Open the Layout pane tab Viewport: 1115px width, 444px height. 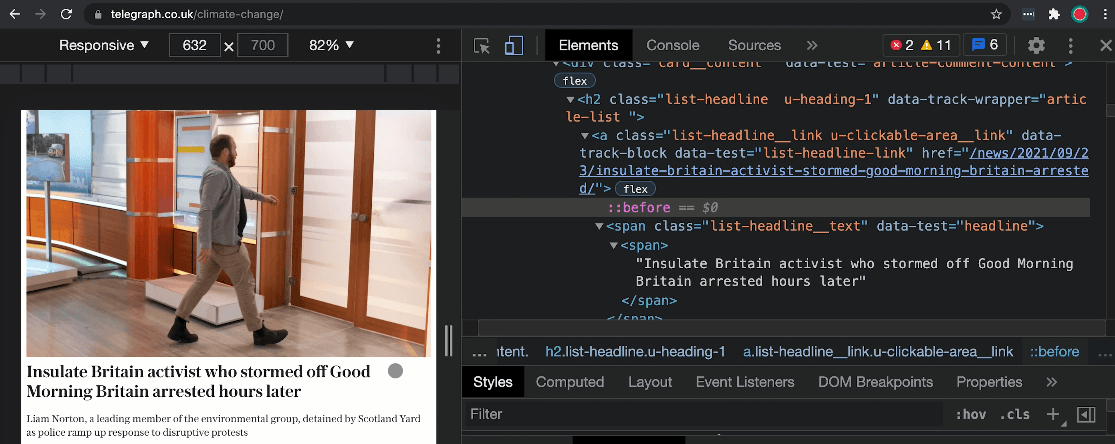click(x=650, y=382)
